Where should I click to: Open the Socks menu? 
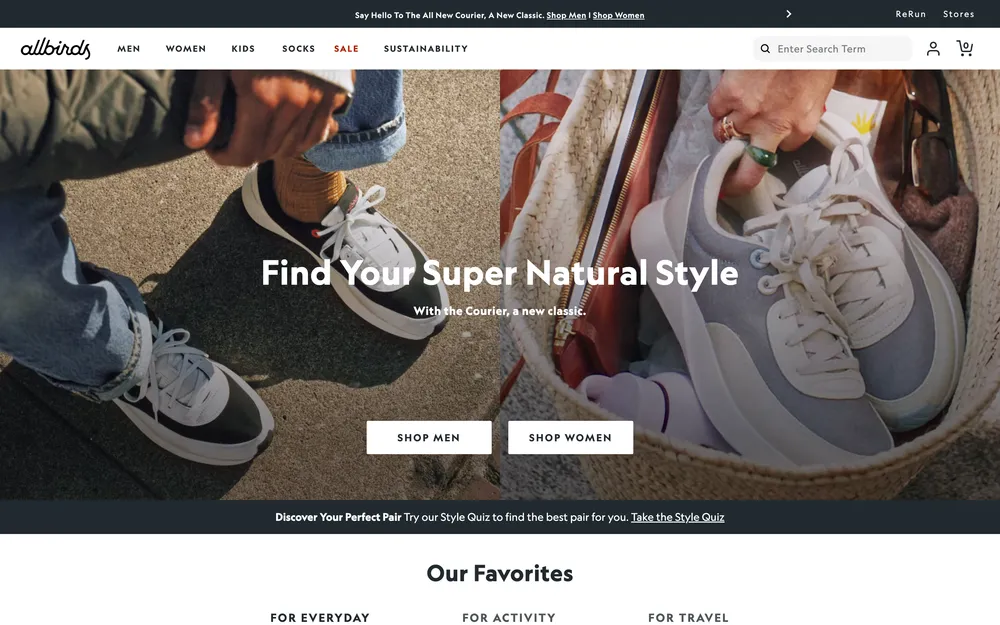click(x=298, y=48)
